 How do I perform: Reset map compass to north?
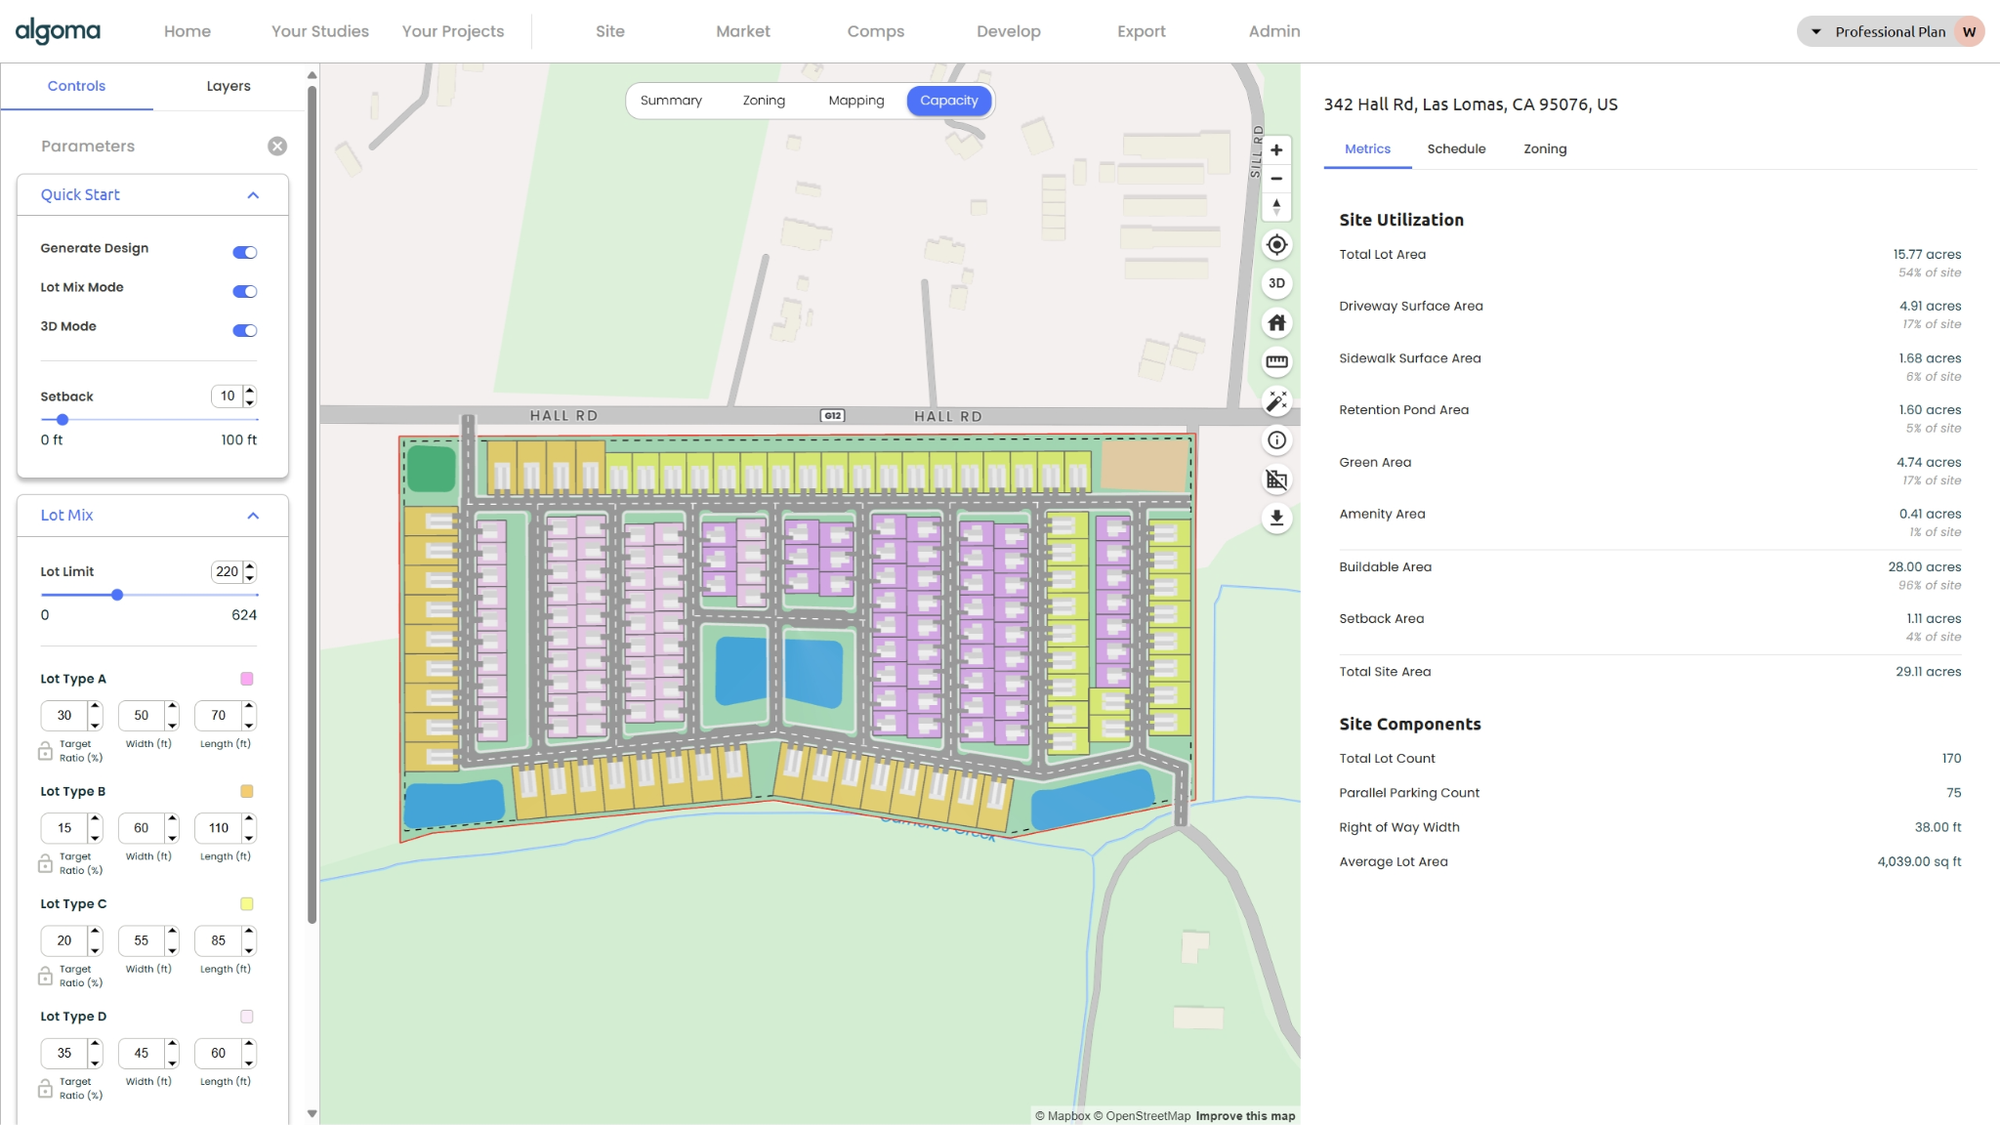(1276, 206)
